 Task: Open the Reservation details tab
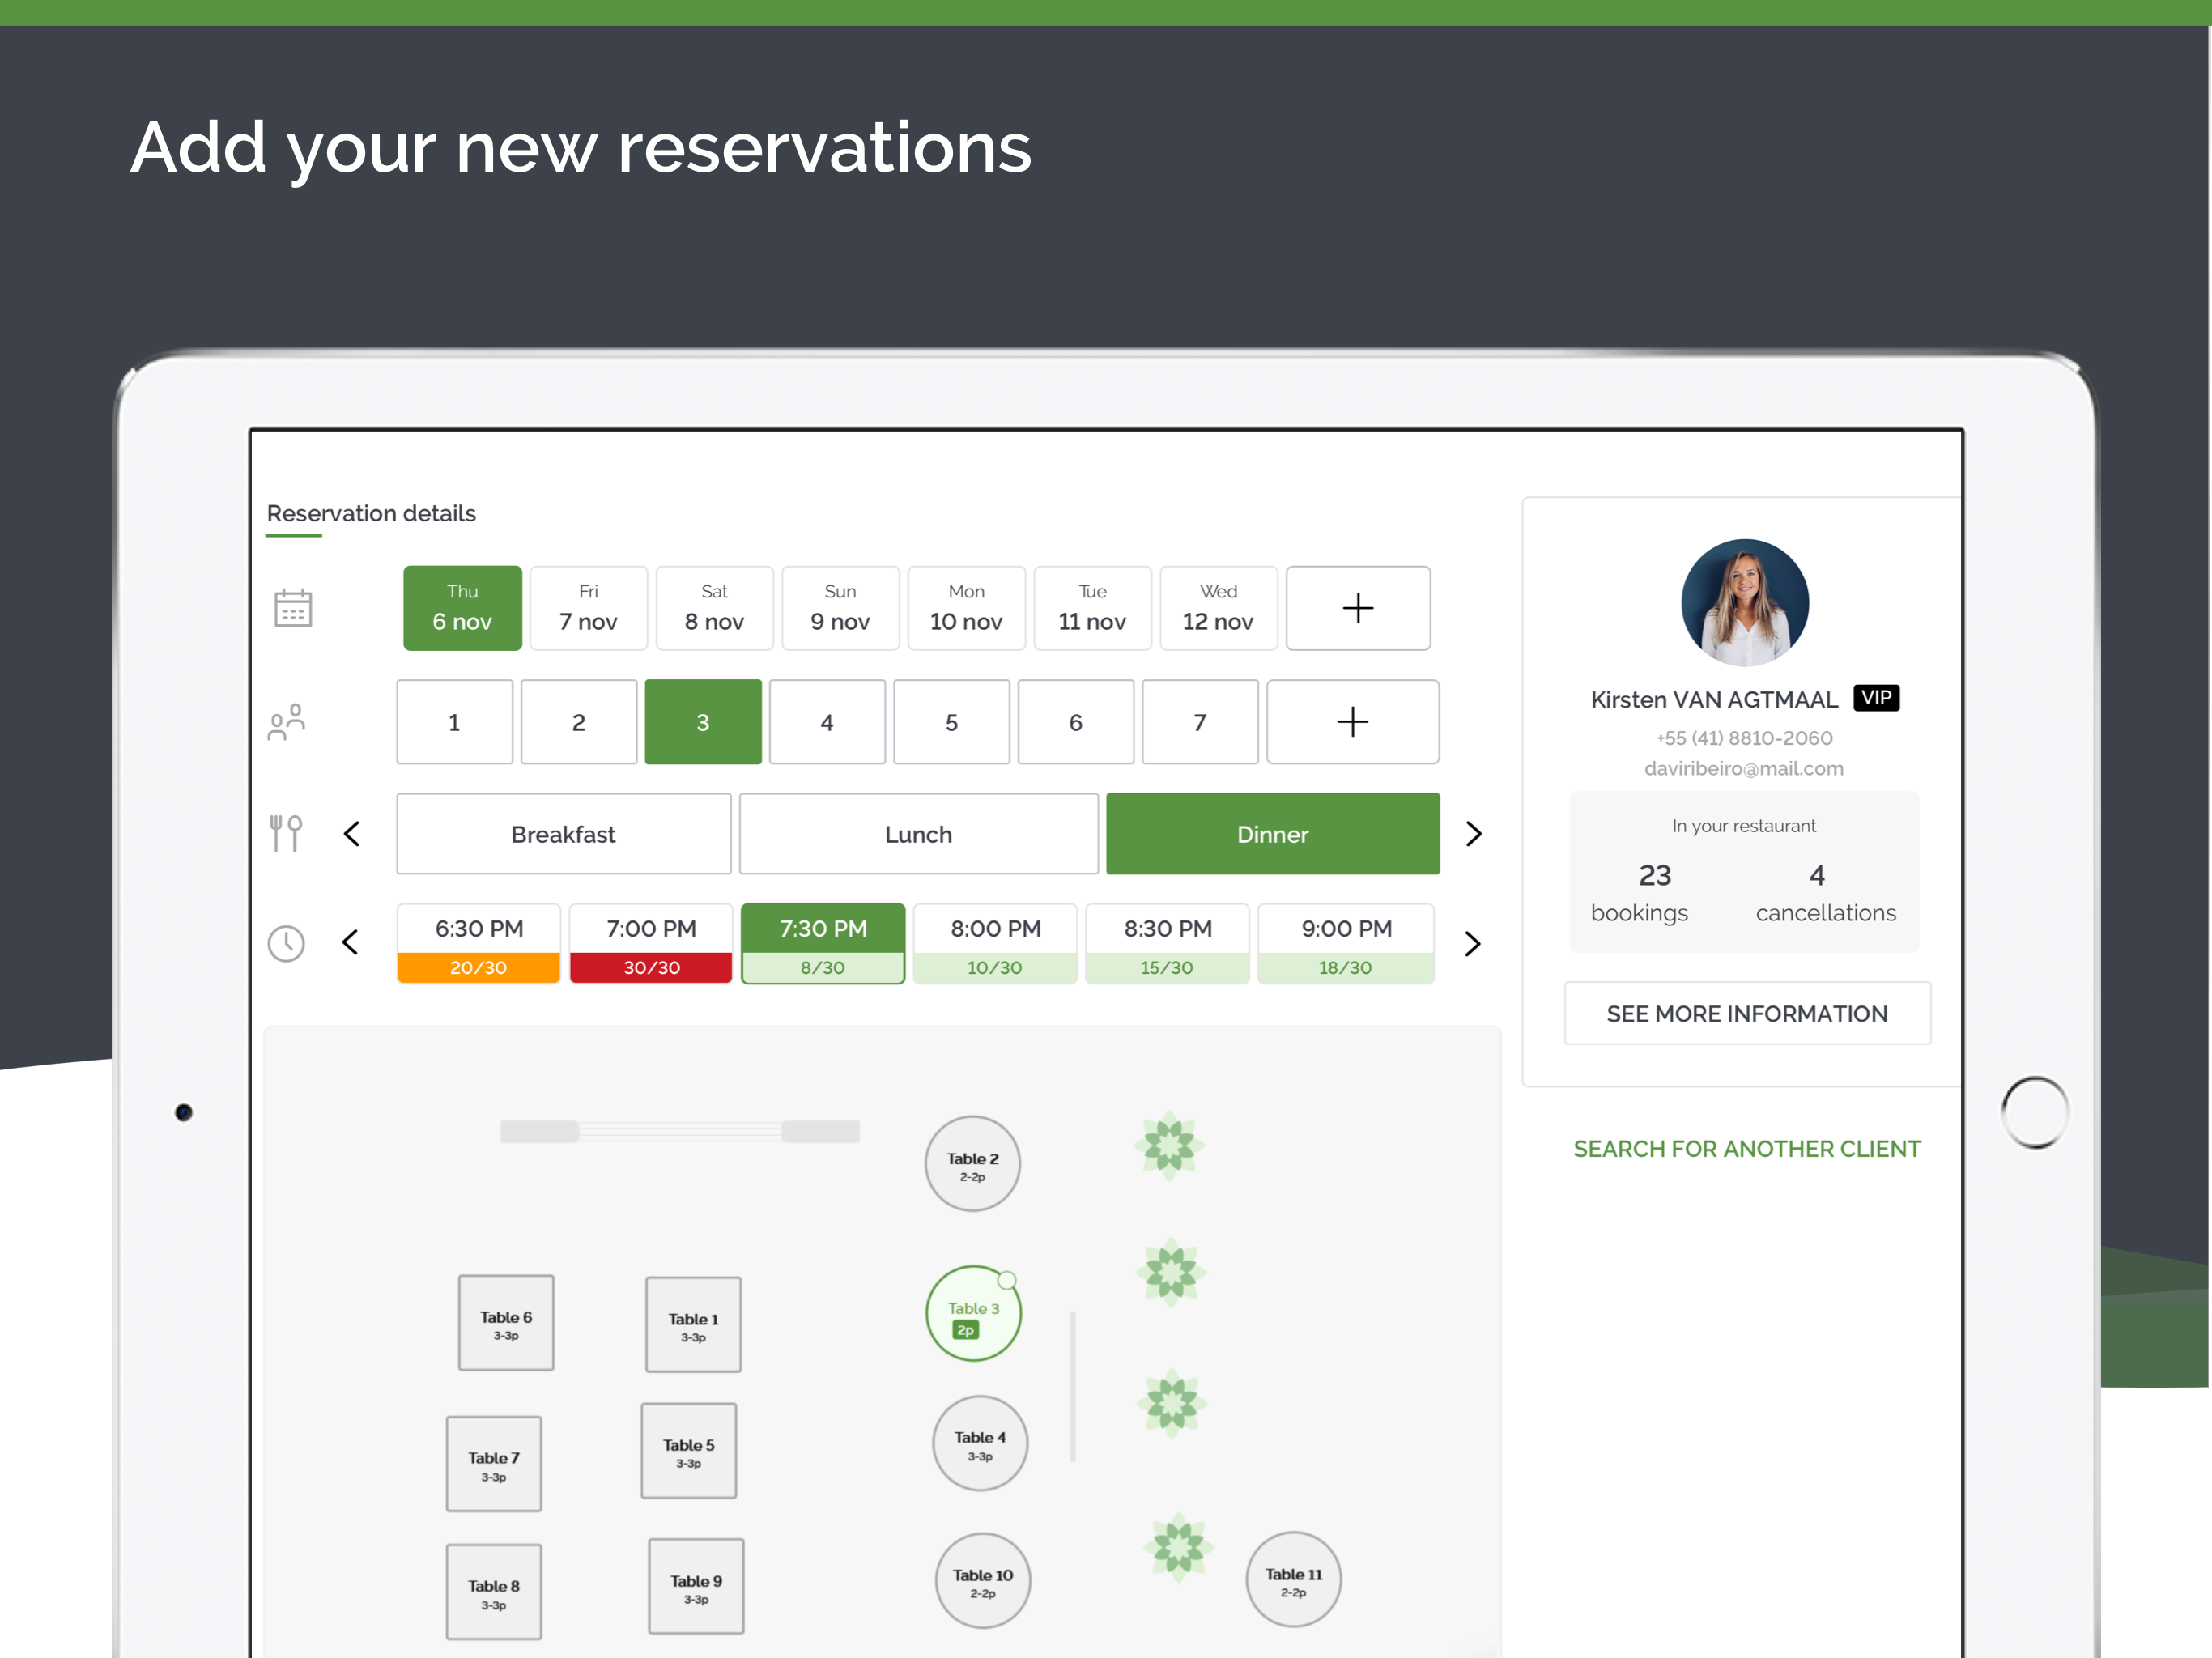tap(371, 513)
